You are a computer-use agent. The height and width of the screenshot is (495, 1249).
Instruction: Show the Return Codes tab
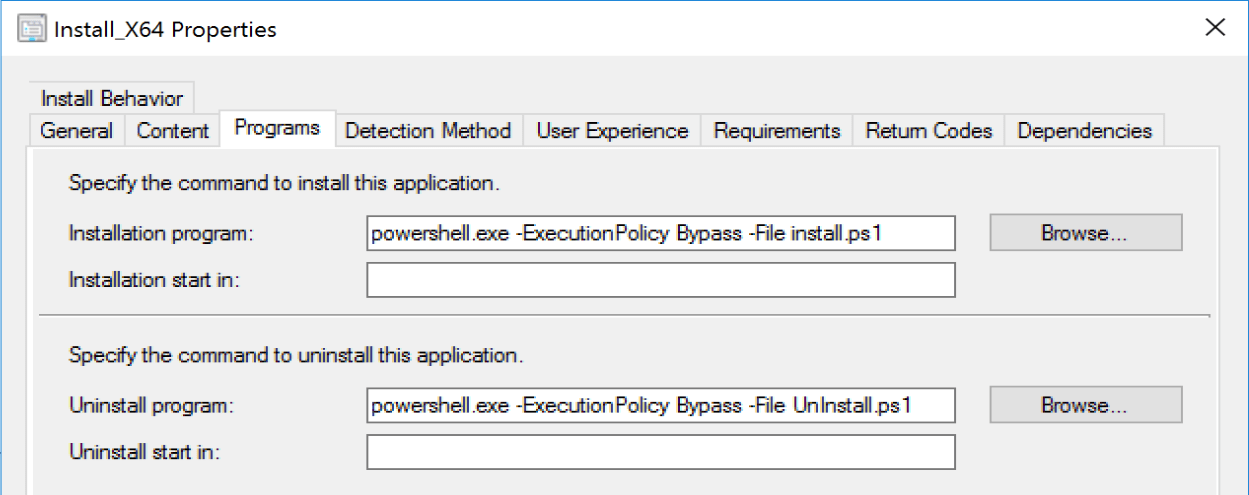click(929, 131)
